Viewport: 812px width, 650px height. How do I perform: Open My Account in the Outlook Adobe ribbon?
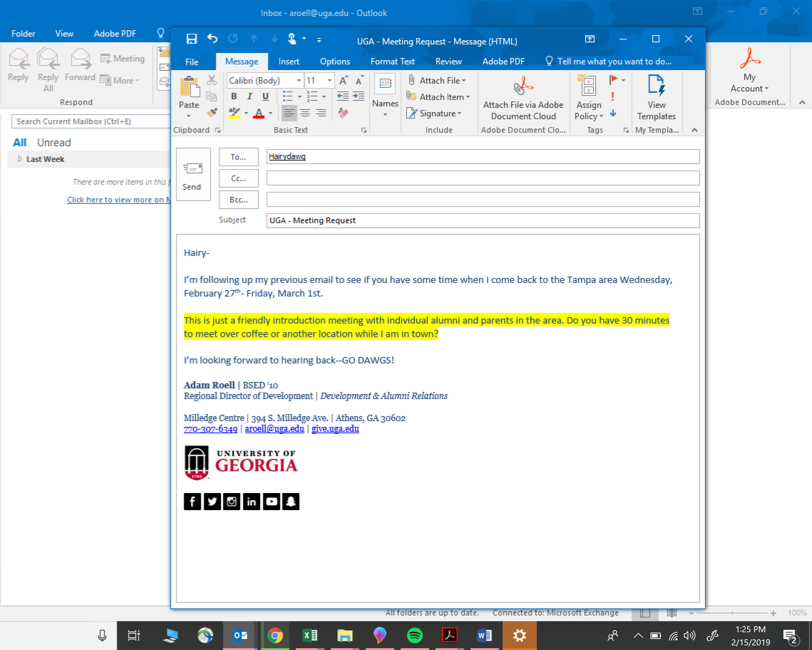[x=749, y=70]
